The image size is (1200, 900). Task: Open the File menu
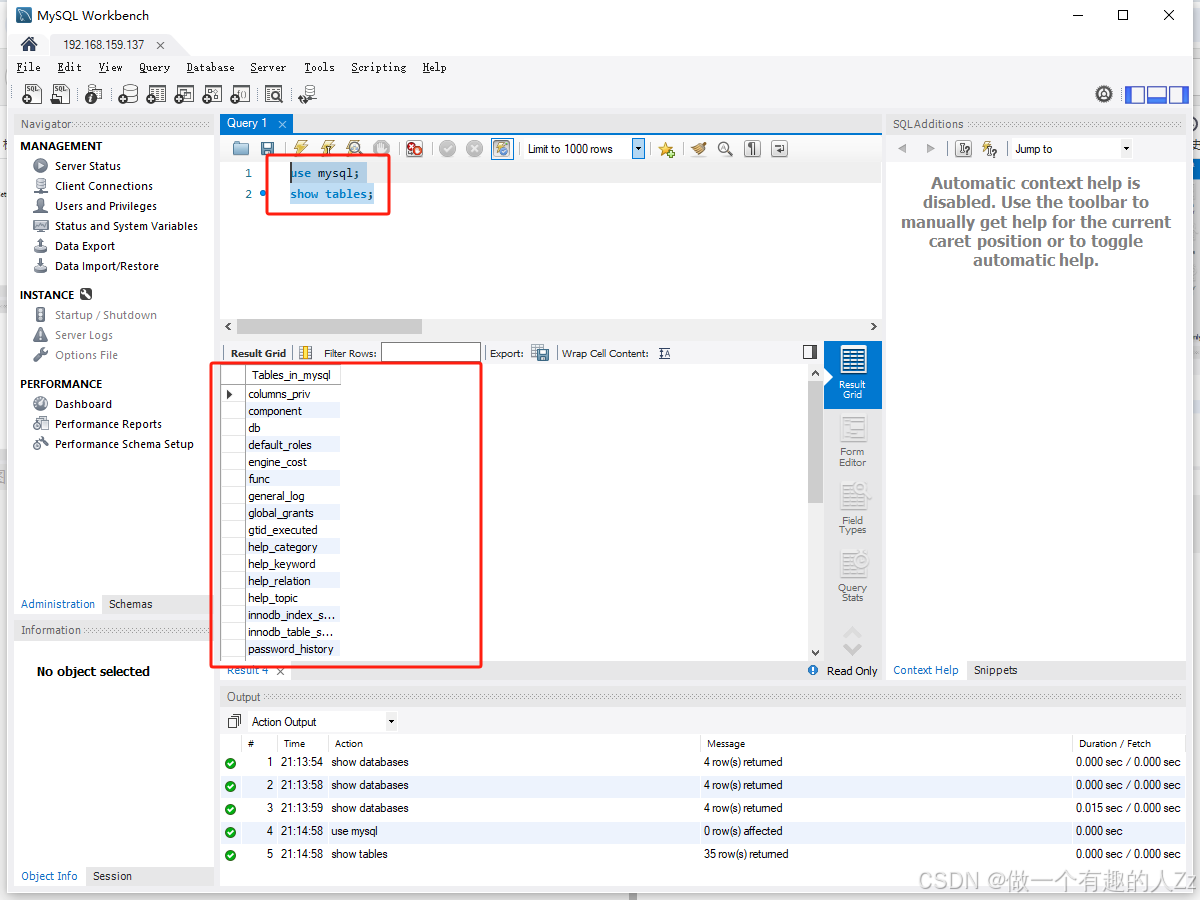tap(29, 67)
